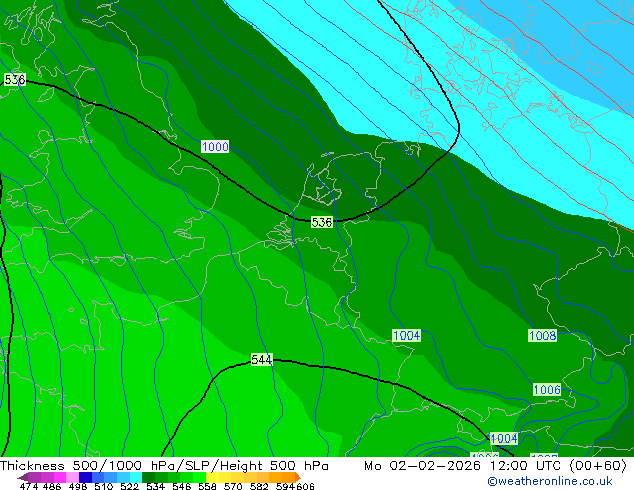Image resolution: width=634 pixels, height=490 pixels.
Task: Click the 486 legend value
Action: 52,486
